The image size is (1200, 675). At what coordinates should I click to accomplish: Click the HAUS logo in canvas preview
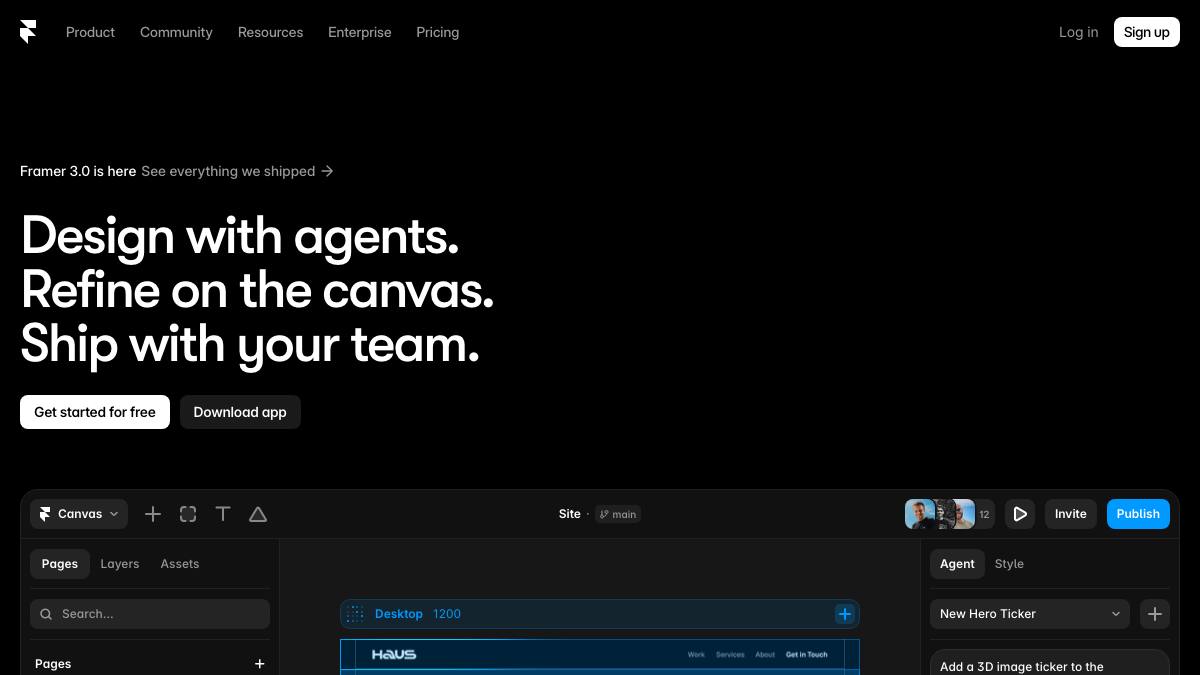coord(394,655)
